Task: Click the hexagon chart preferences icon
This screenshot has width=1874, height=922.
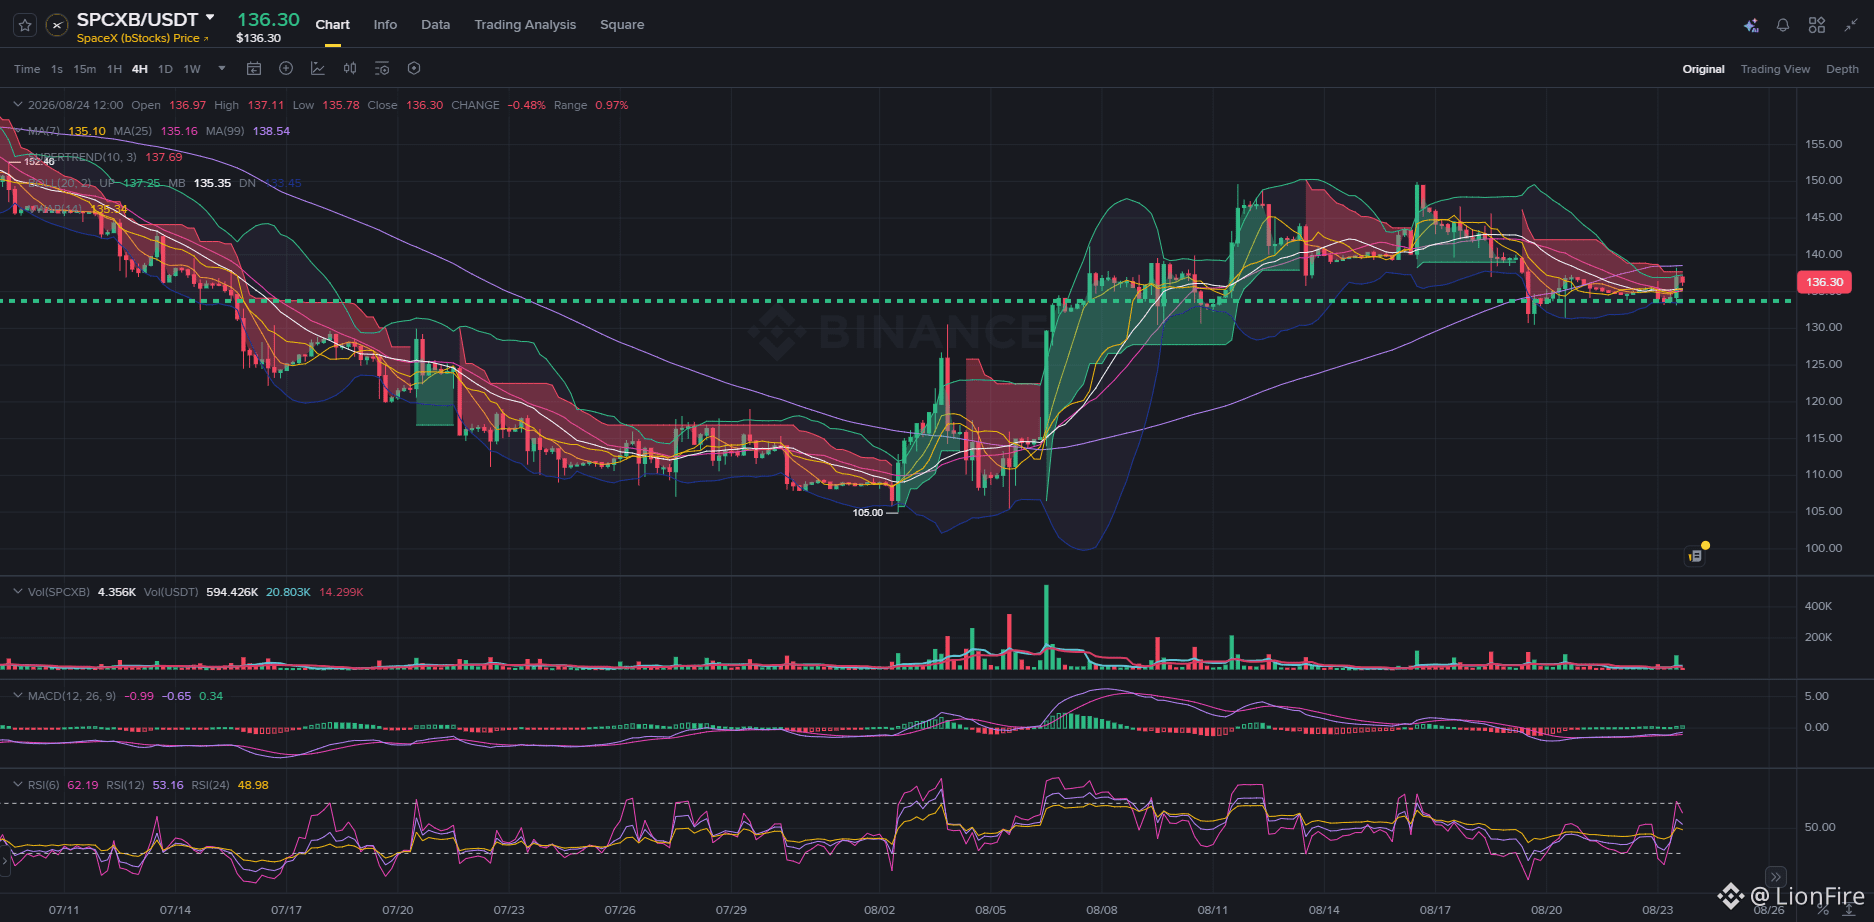Action: [x=414, y=68]
